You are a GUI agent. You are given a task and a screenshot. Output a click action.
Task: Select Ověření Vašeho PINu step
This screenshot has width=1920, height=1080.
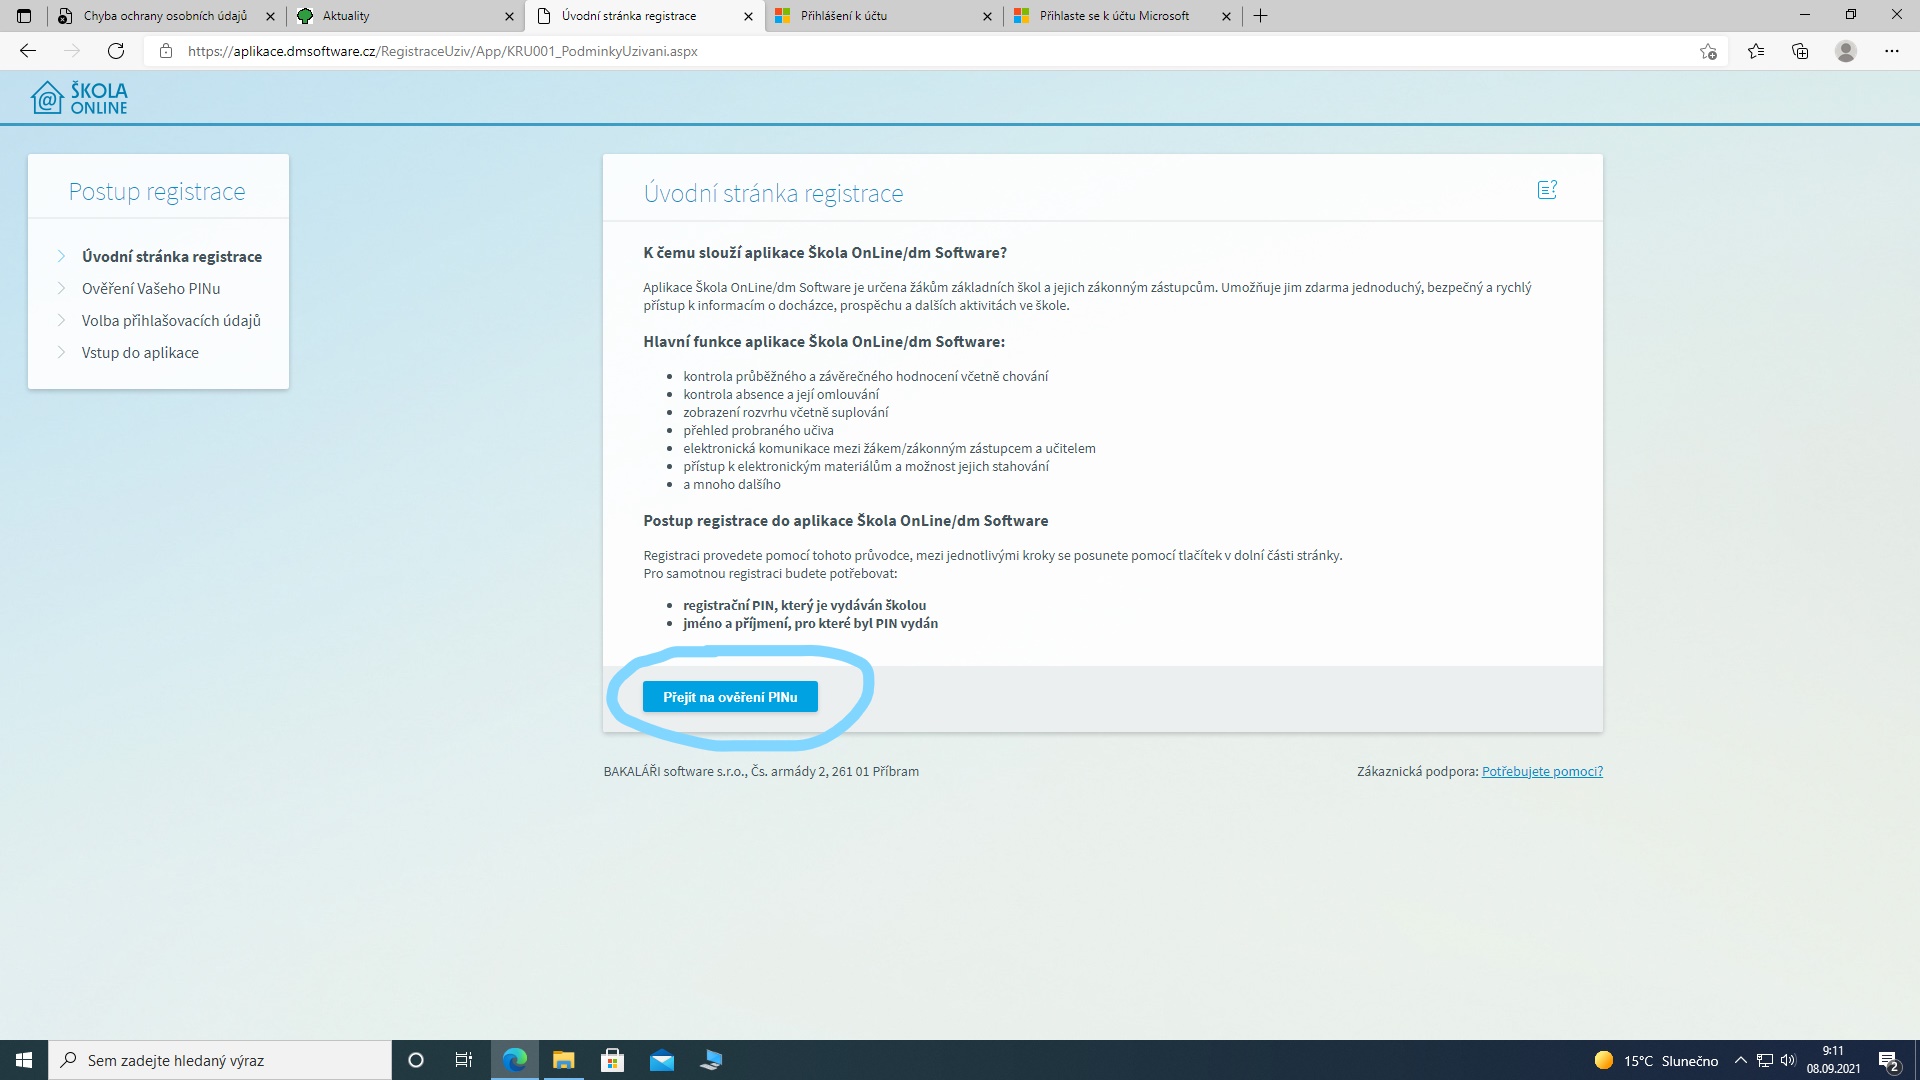(x=151, y=288)
